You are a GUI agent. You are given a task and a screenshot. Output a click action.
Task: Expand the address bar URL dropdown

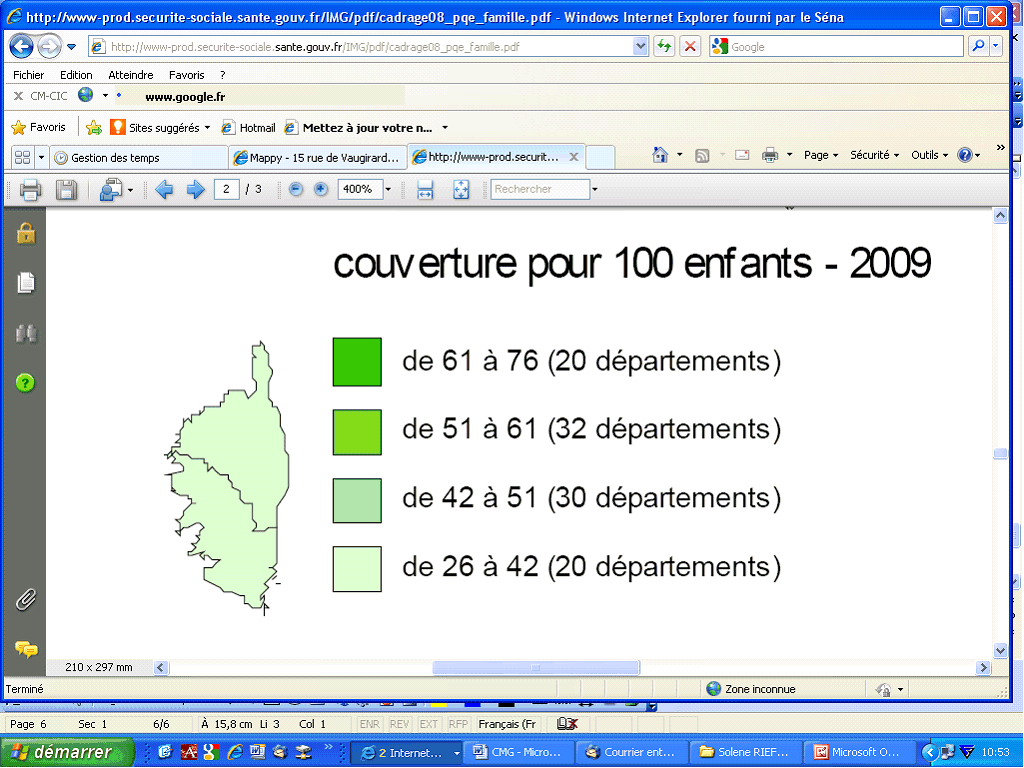(641, 46)
